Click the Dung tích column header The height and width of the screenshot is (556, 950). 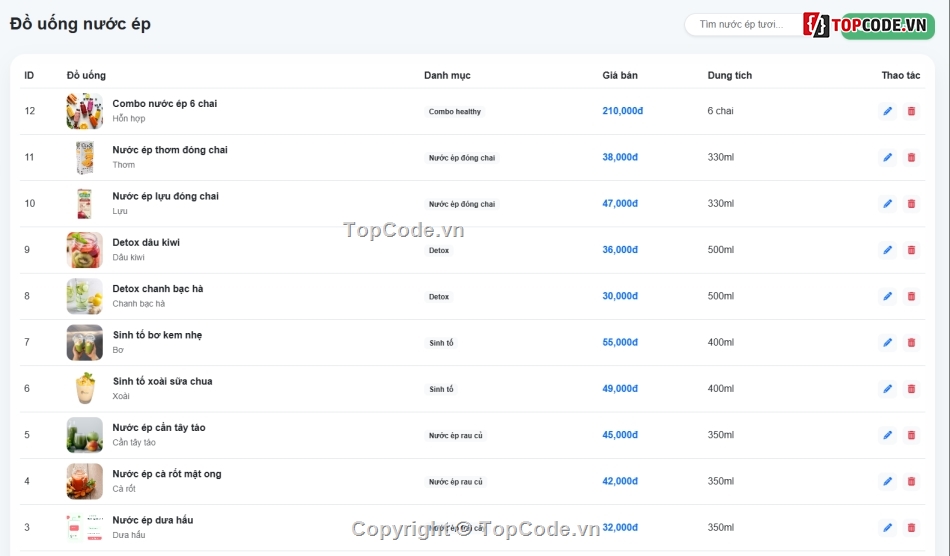click(x=729, y=75)
